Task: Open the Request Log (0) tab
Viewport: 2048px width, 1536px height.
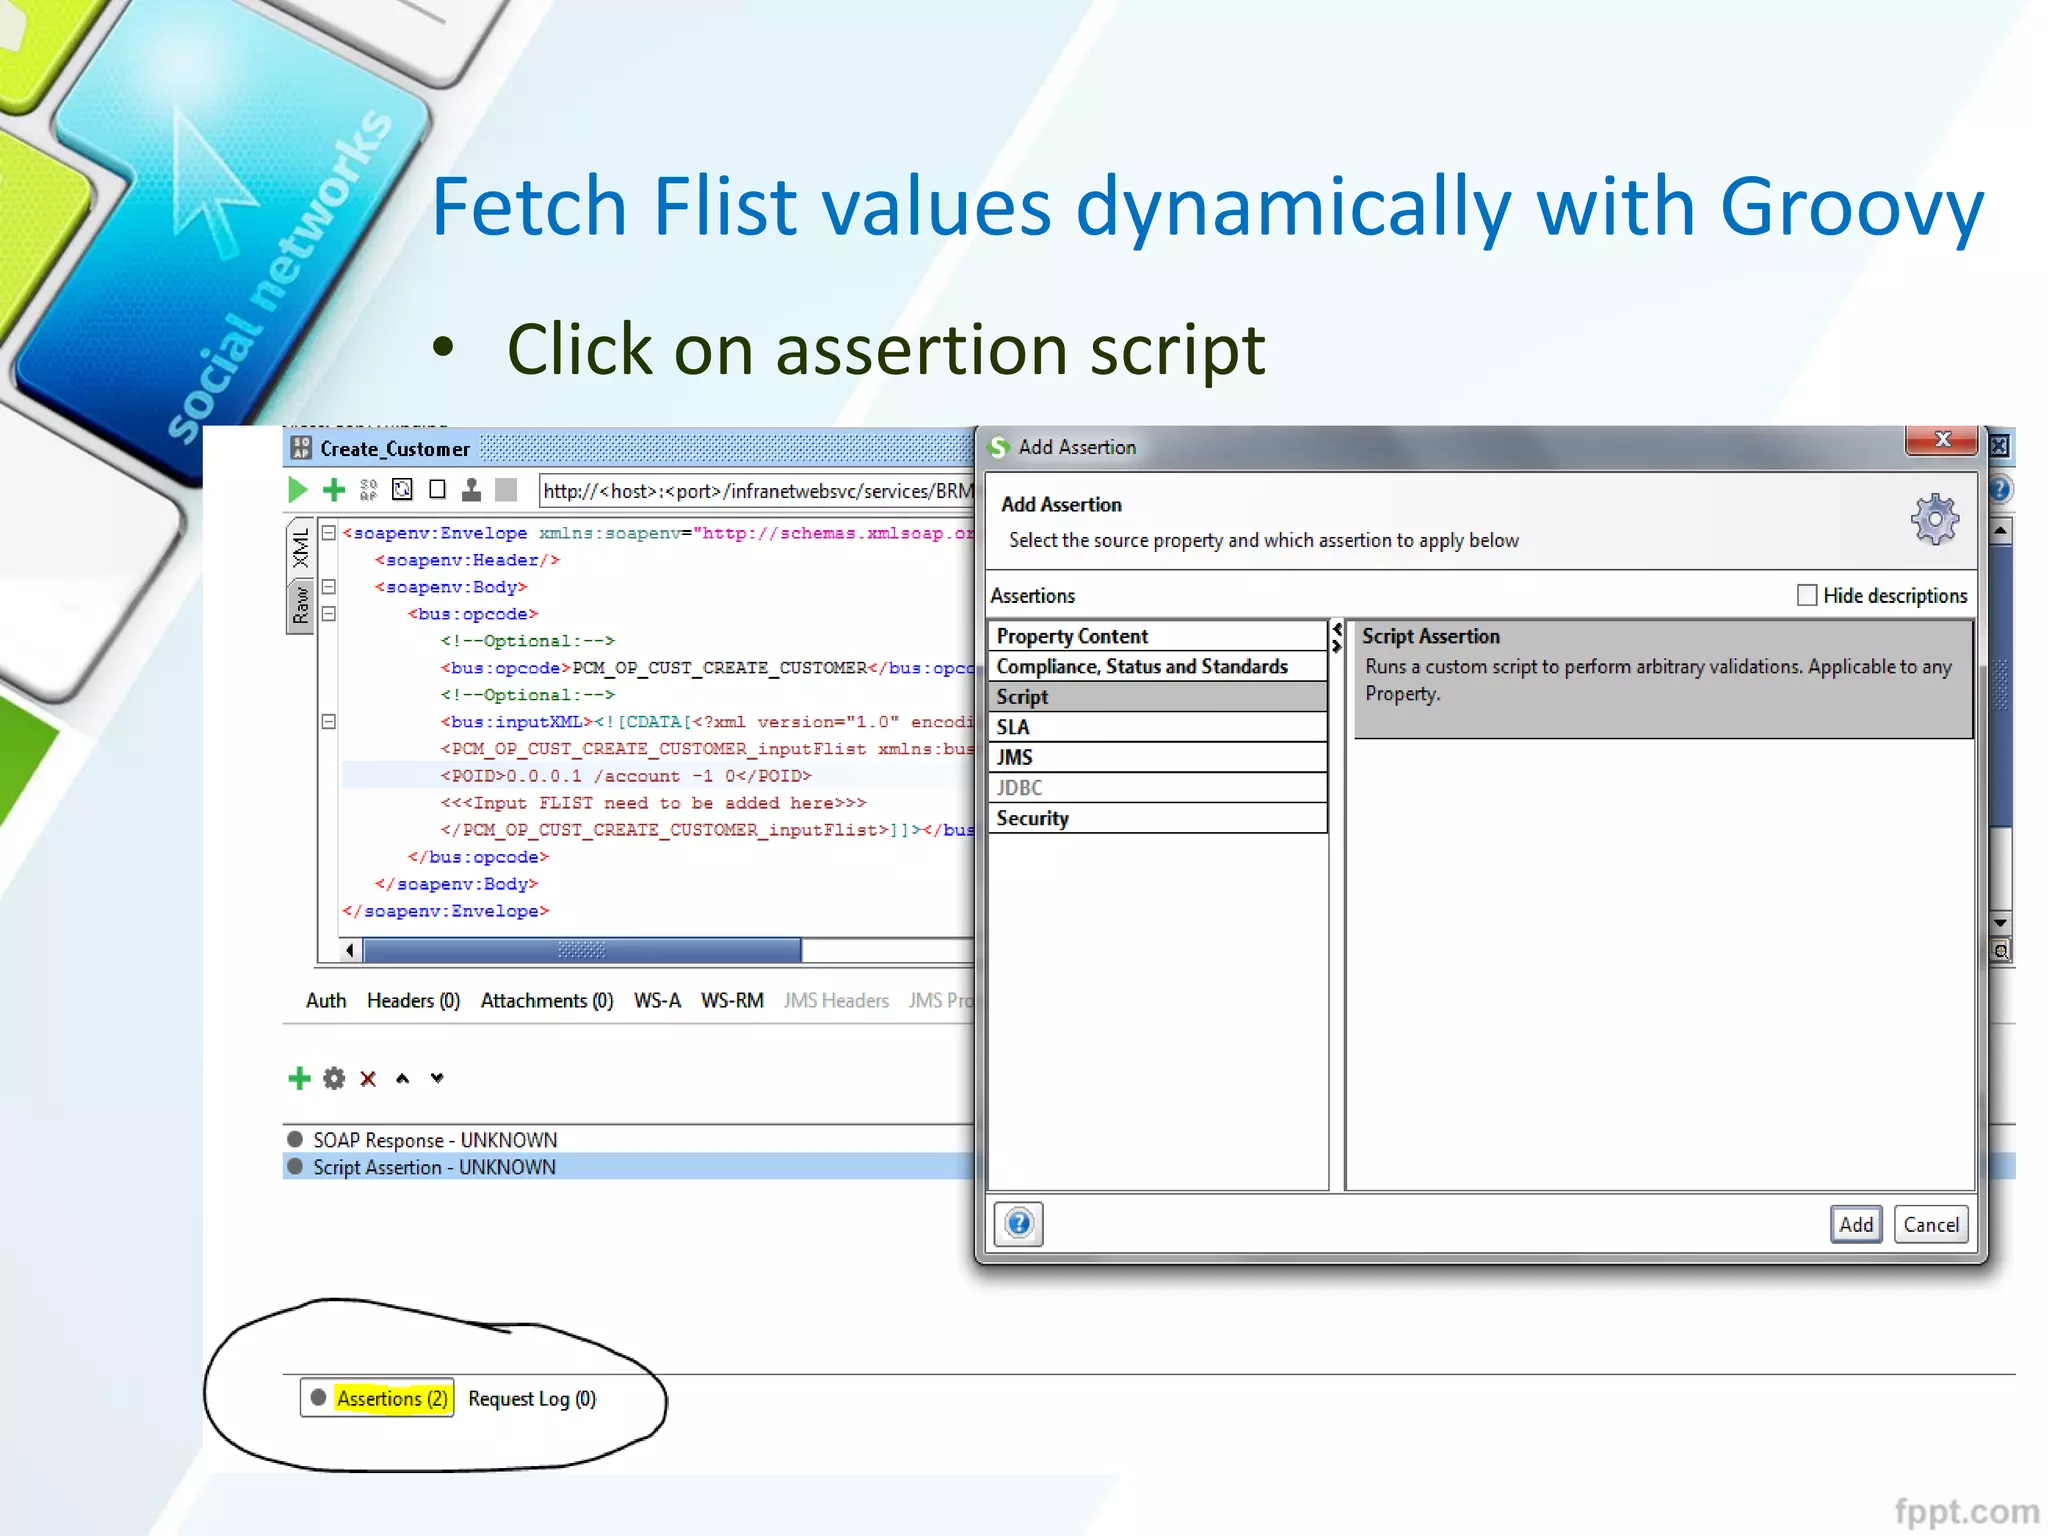Action: [531, 1399]
